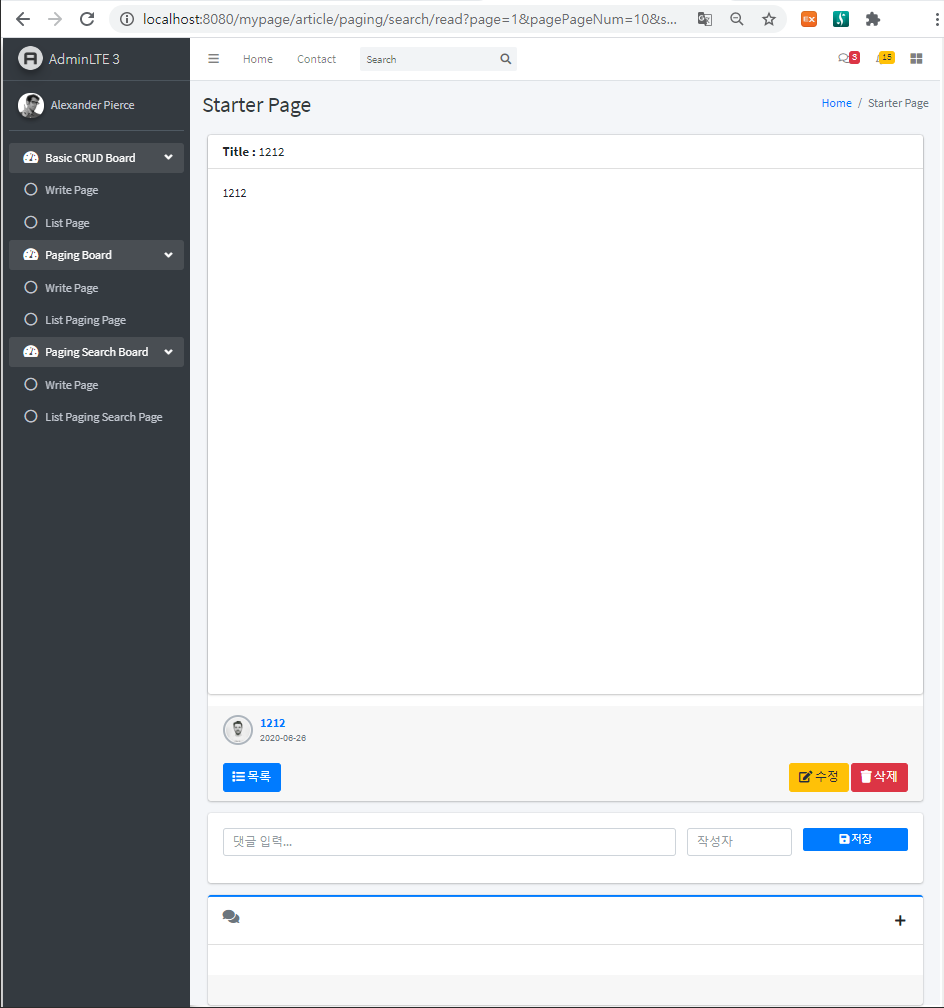Viewport: 944px width, 1008px height.
Task: Click the browser forward arrow
Action: tap(55, 19)
